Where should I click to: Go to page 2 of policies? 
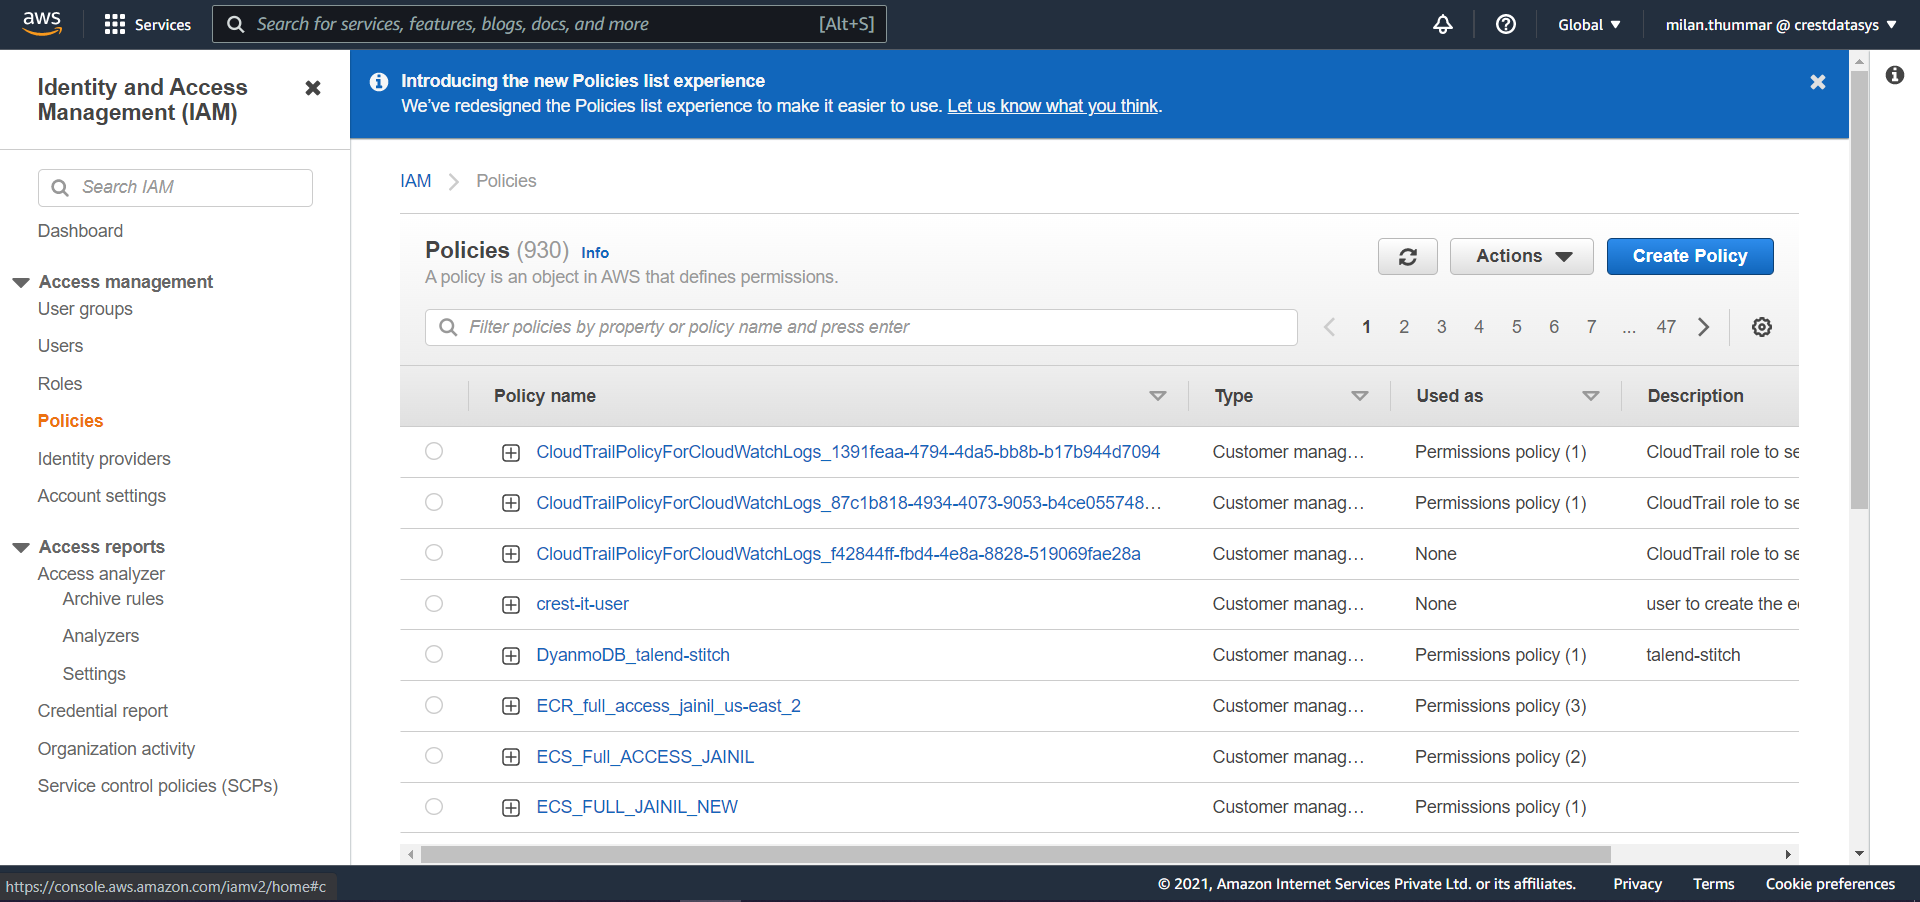coord(1404,327)
